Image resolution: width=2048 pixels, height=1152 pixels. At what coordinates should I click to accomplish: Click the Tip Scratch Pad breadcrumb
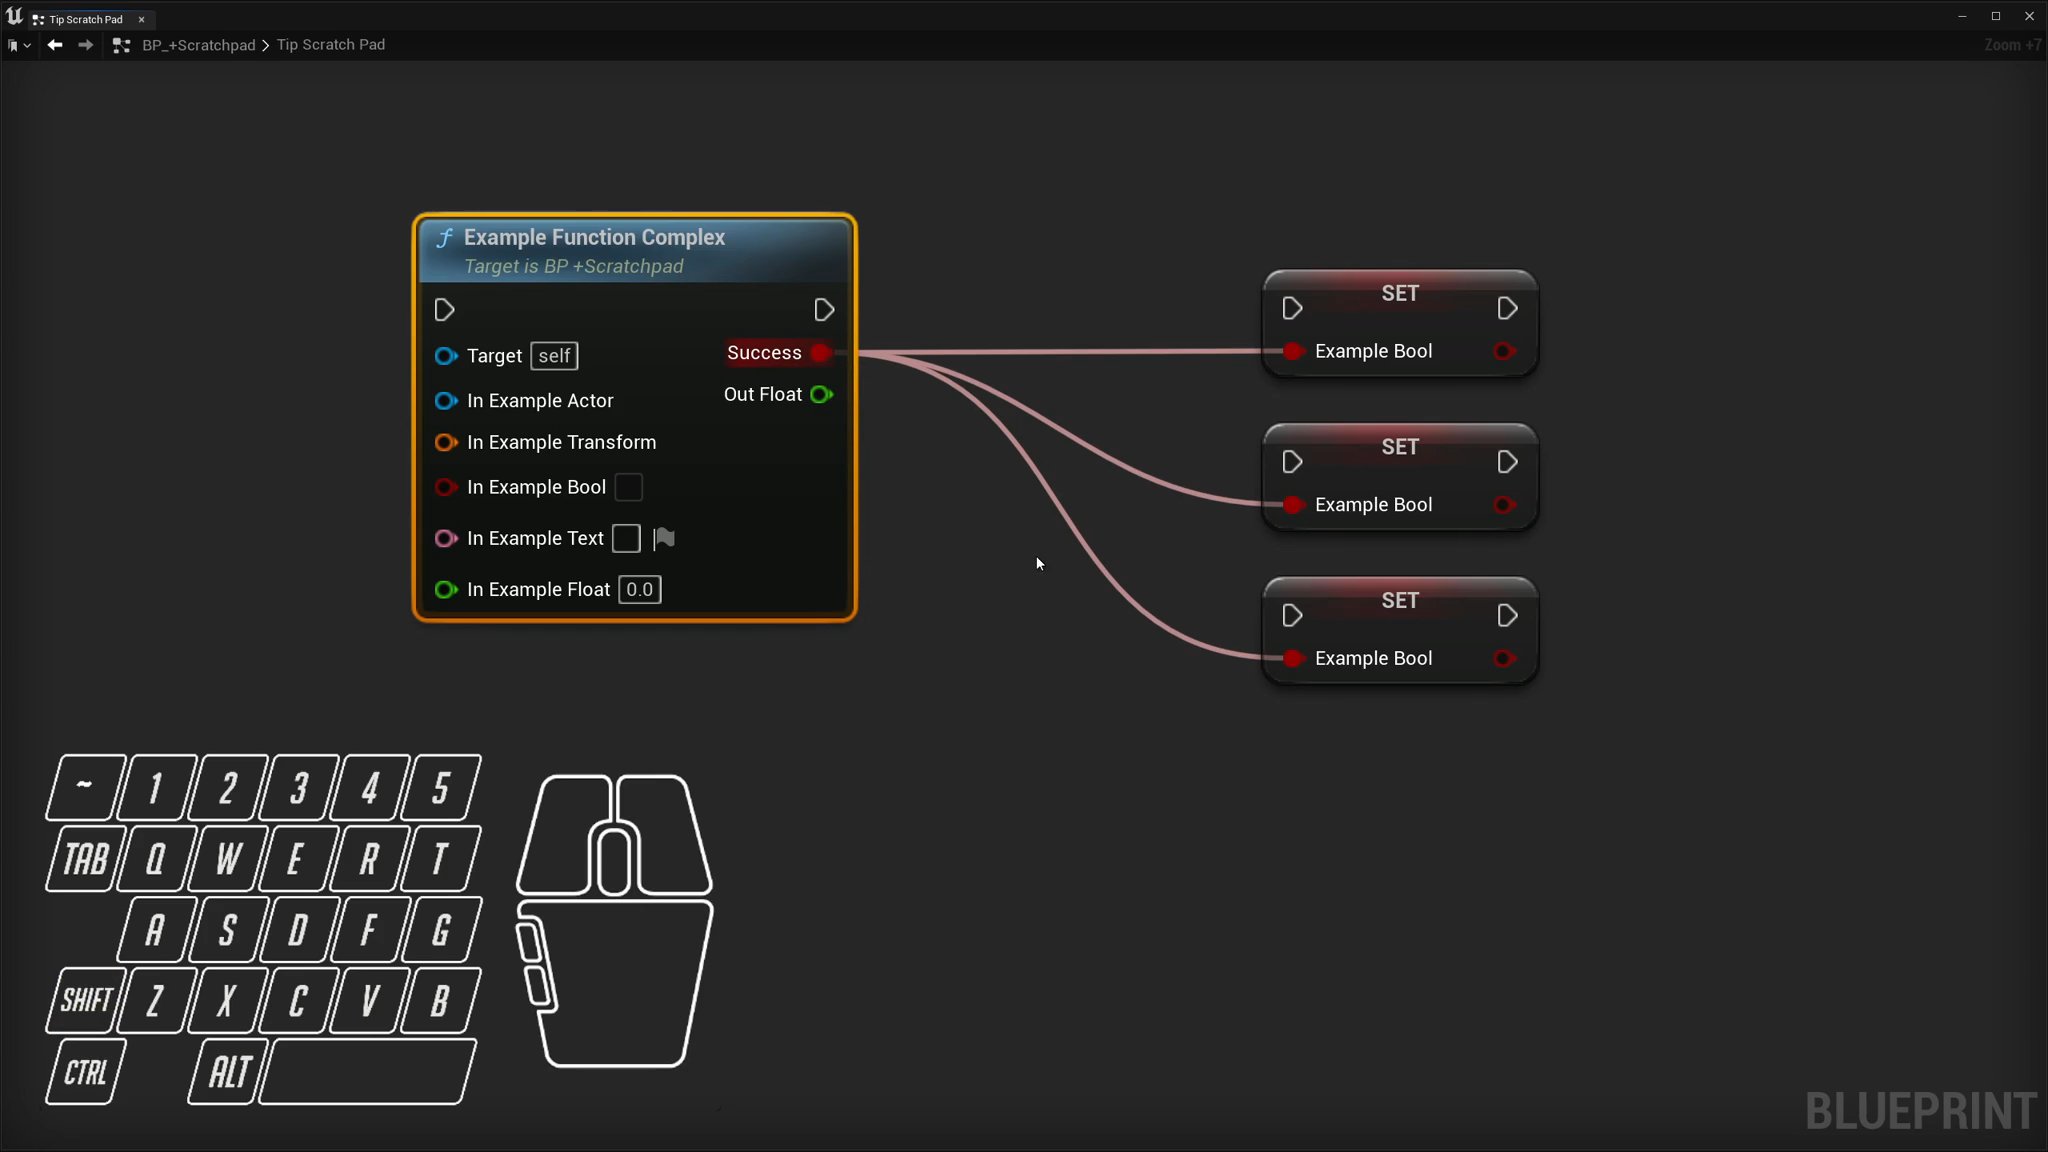(330, 45)
